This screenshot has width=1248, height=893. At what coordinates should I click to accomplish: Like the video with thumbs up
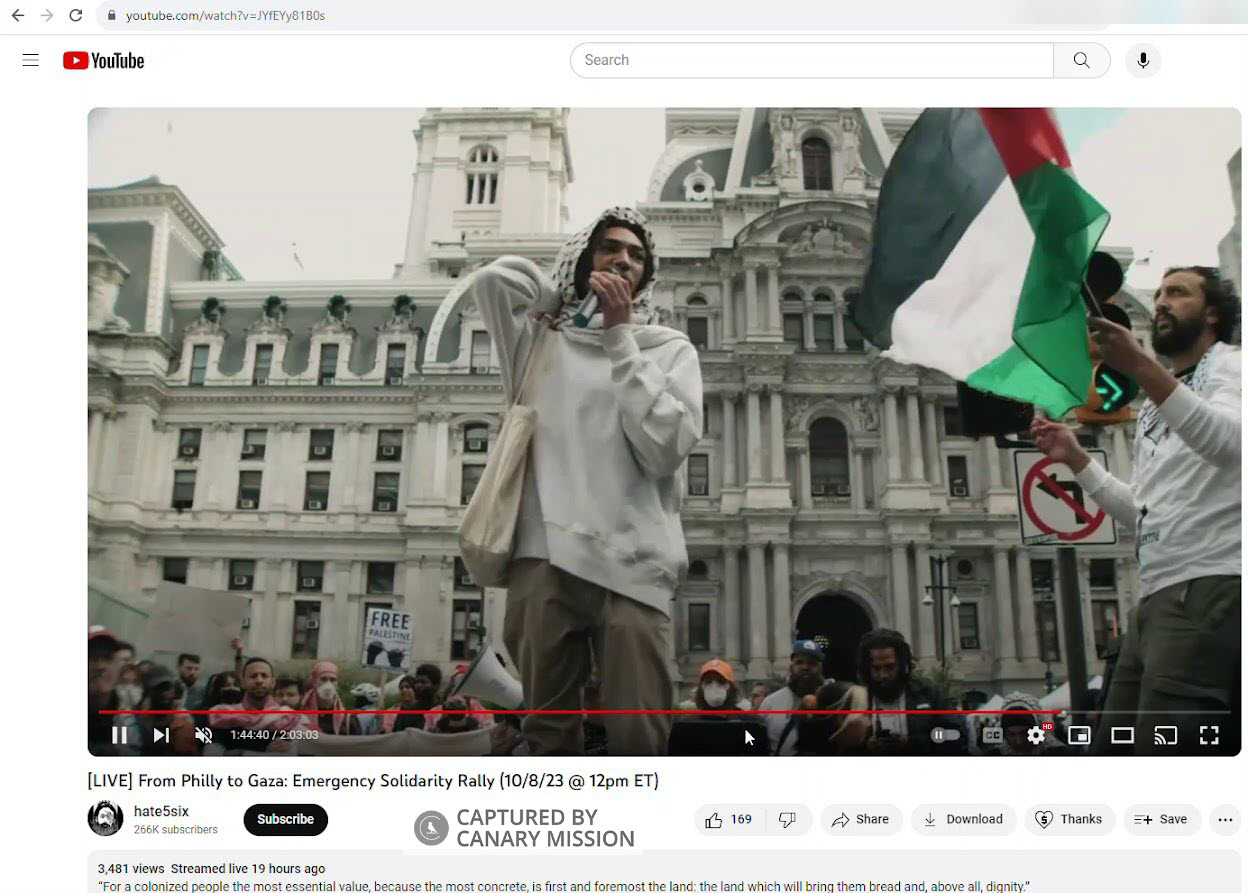[x=728, y=819]
